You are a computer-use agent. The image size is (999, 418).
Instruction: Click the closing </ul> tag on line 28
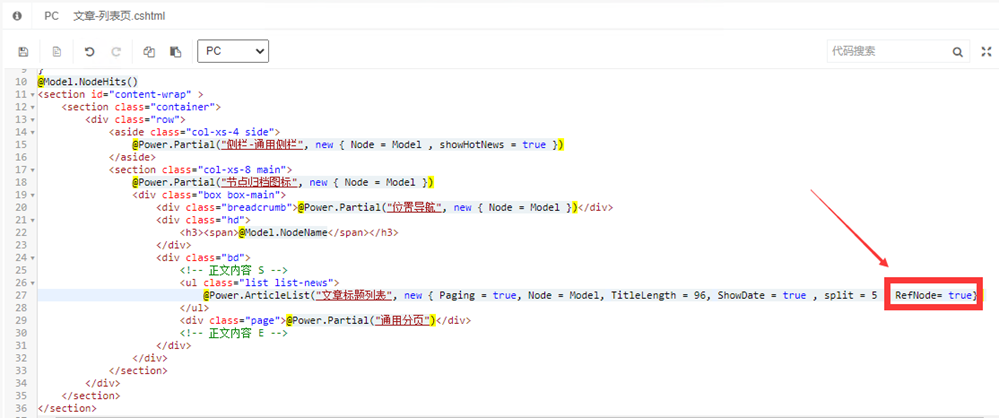(x=194, y=308)
